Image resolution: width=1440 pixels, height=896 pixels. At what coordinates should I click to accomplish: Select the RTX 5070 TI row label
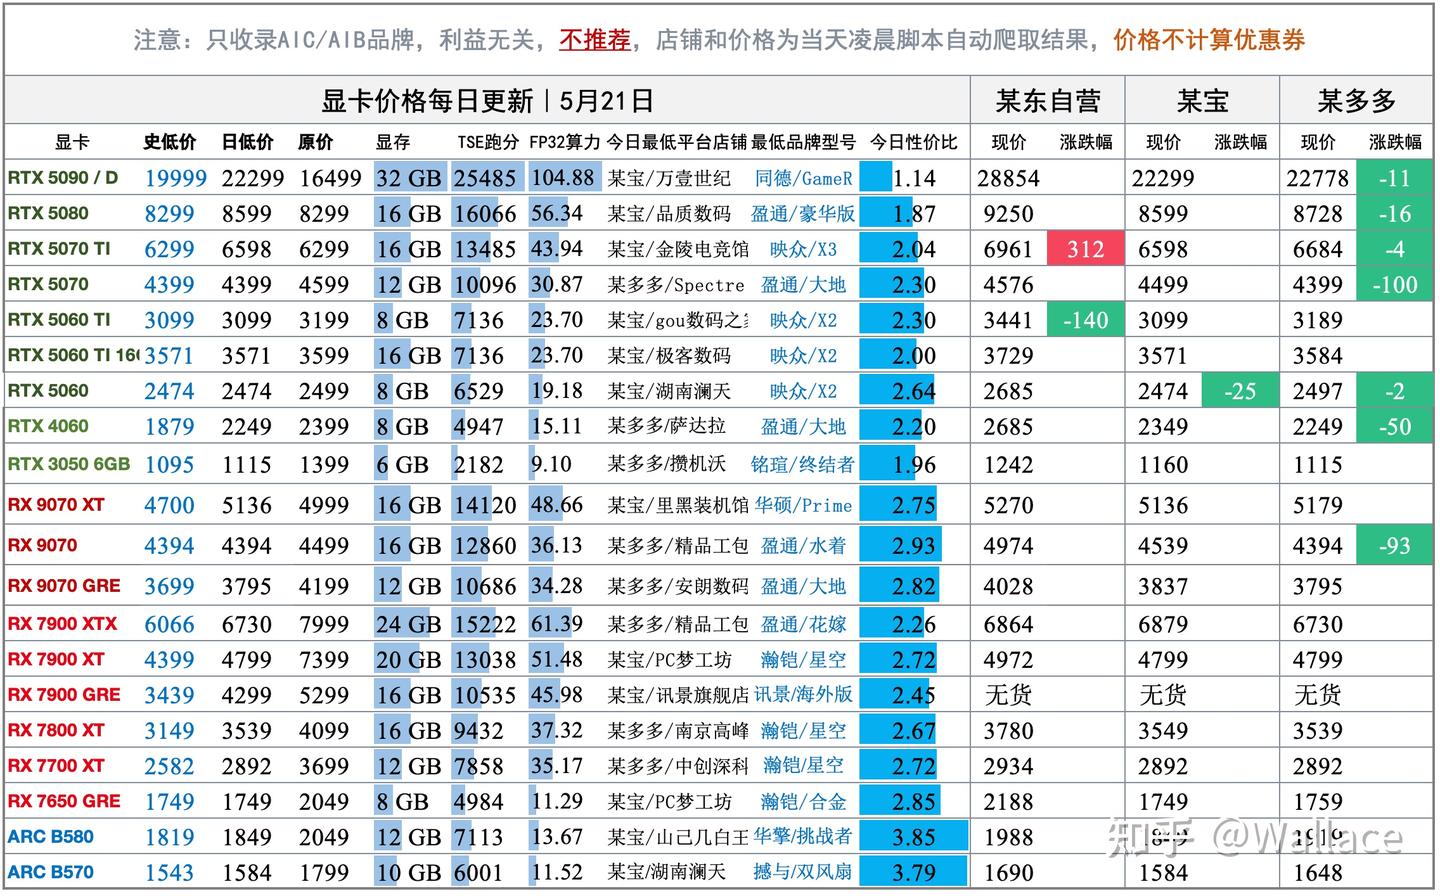point(59,249)
